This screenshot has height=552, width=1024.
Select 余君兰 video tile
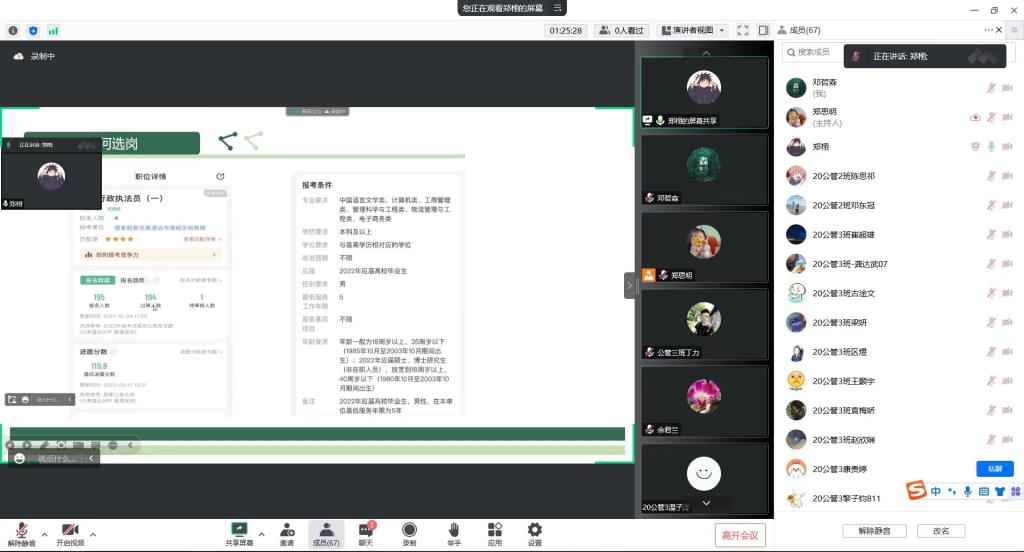click(704, 402)
